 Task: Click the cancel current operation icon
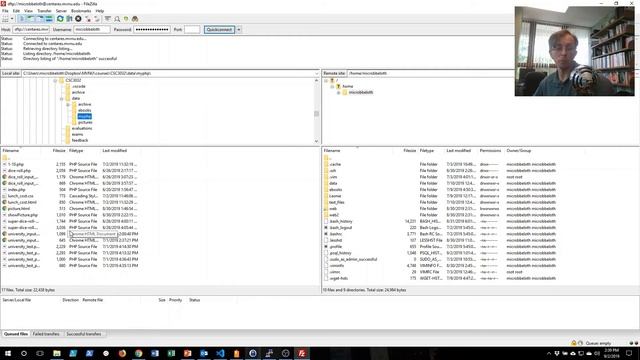(x=78, y=19)
